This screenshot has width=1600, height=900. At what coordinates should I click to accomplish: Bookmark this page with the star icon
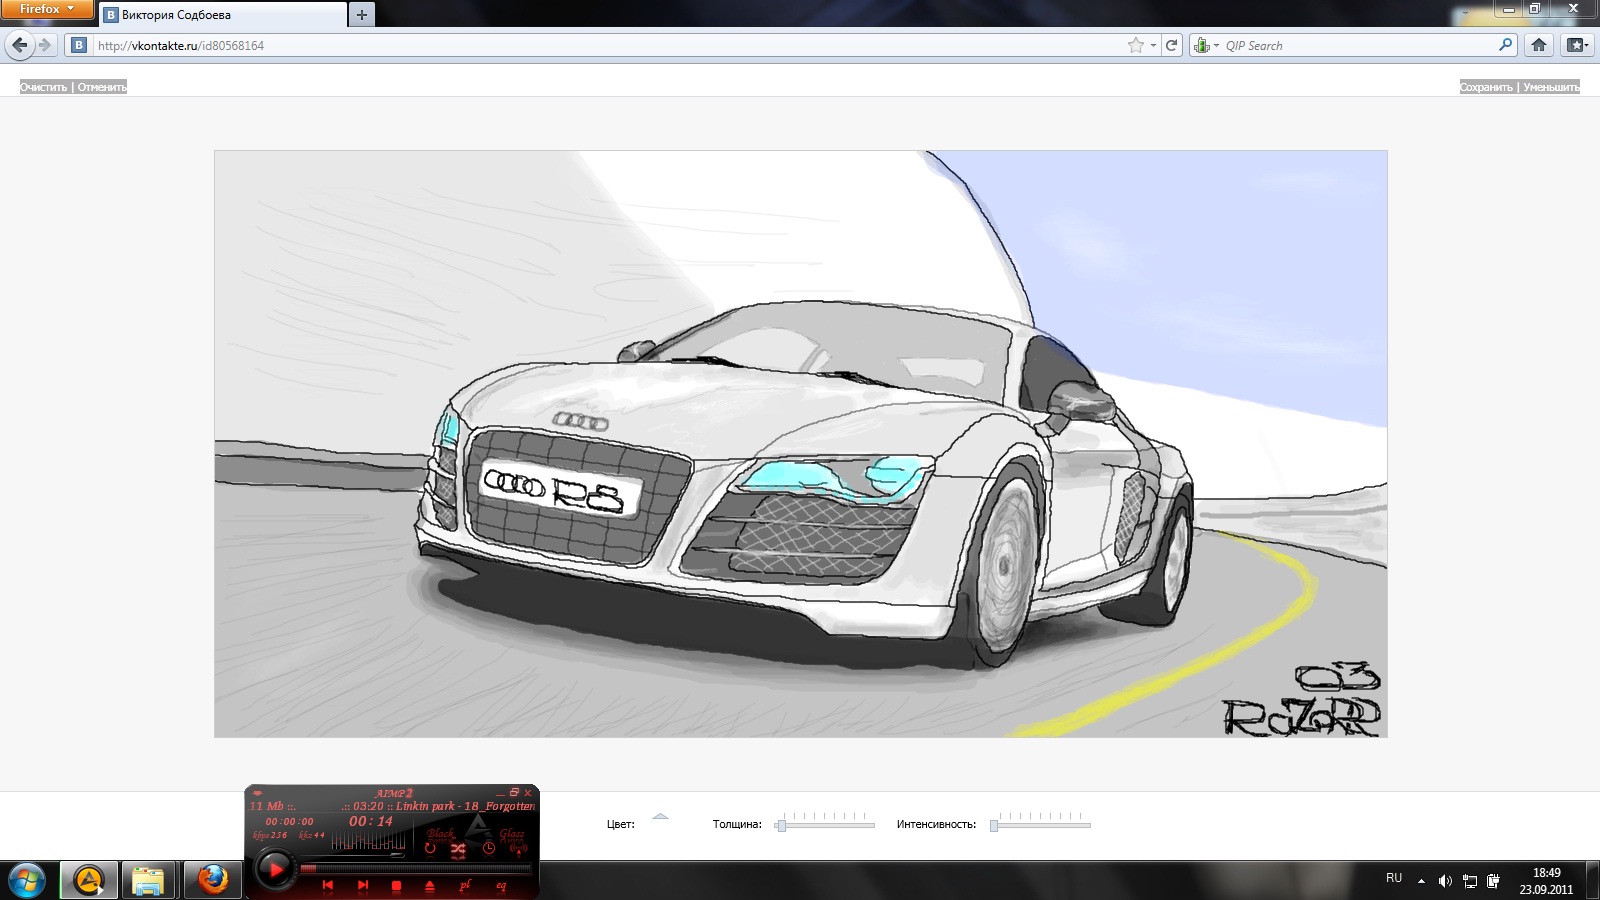pyautogui.click(x=1135, y=45)
